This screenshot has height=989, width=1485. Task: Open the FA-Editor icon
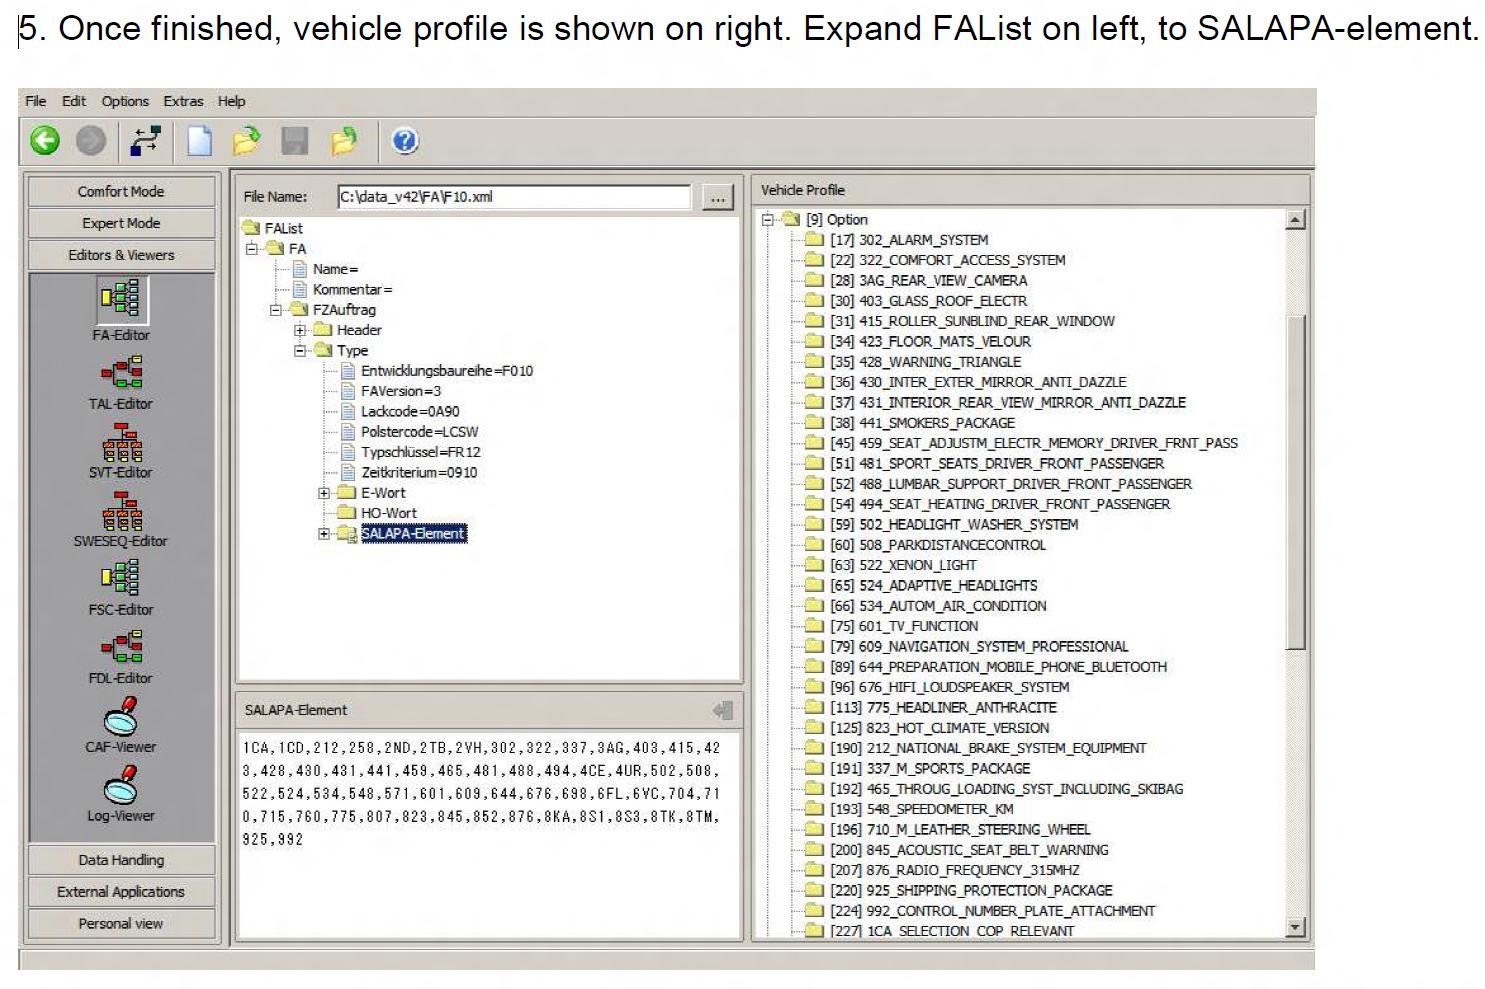tap(121, 299)
